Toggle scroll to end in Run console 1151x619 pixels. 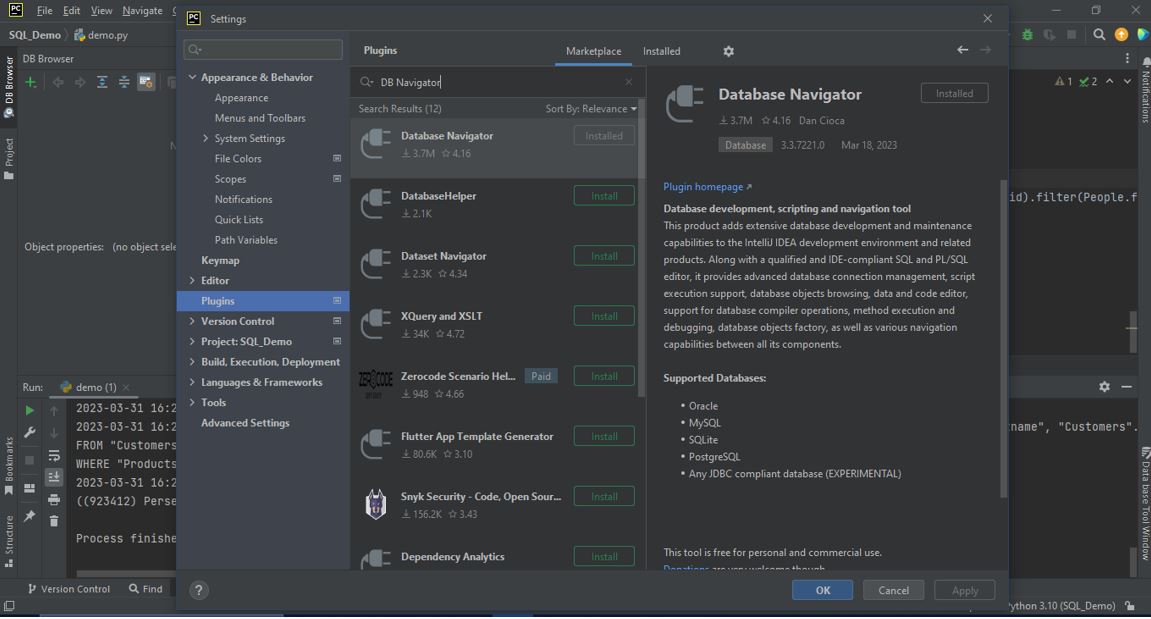click(54, 477)
